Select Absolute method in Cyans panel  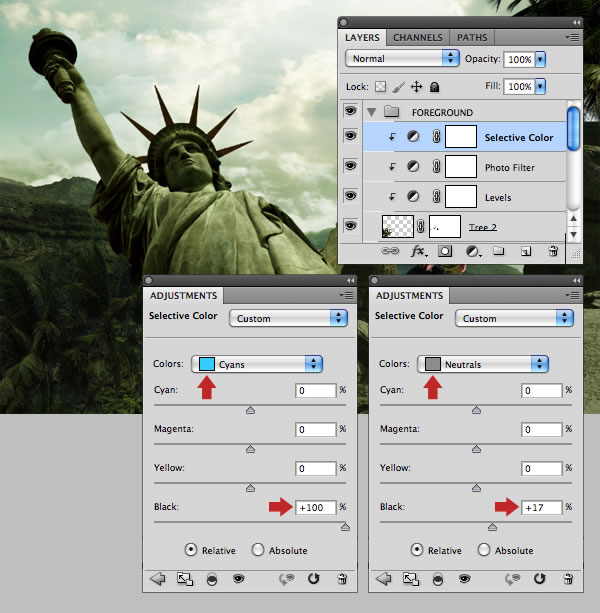(x=258, y=550)
